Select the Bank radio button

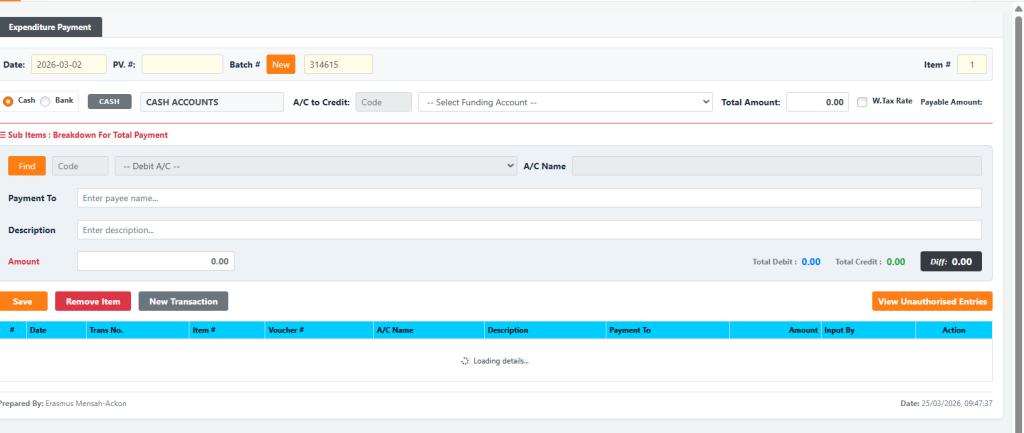pos(45,101)
